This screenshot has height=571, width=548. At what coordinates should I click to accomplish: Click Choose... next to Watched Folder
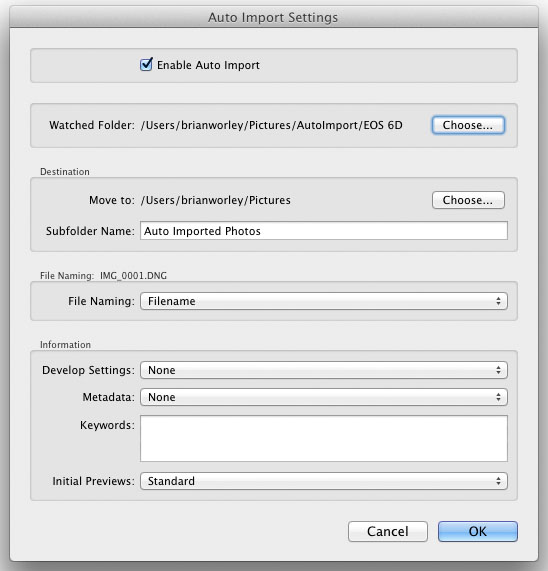point(468,125)
